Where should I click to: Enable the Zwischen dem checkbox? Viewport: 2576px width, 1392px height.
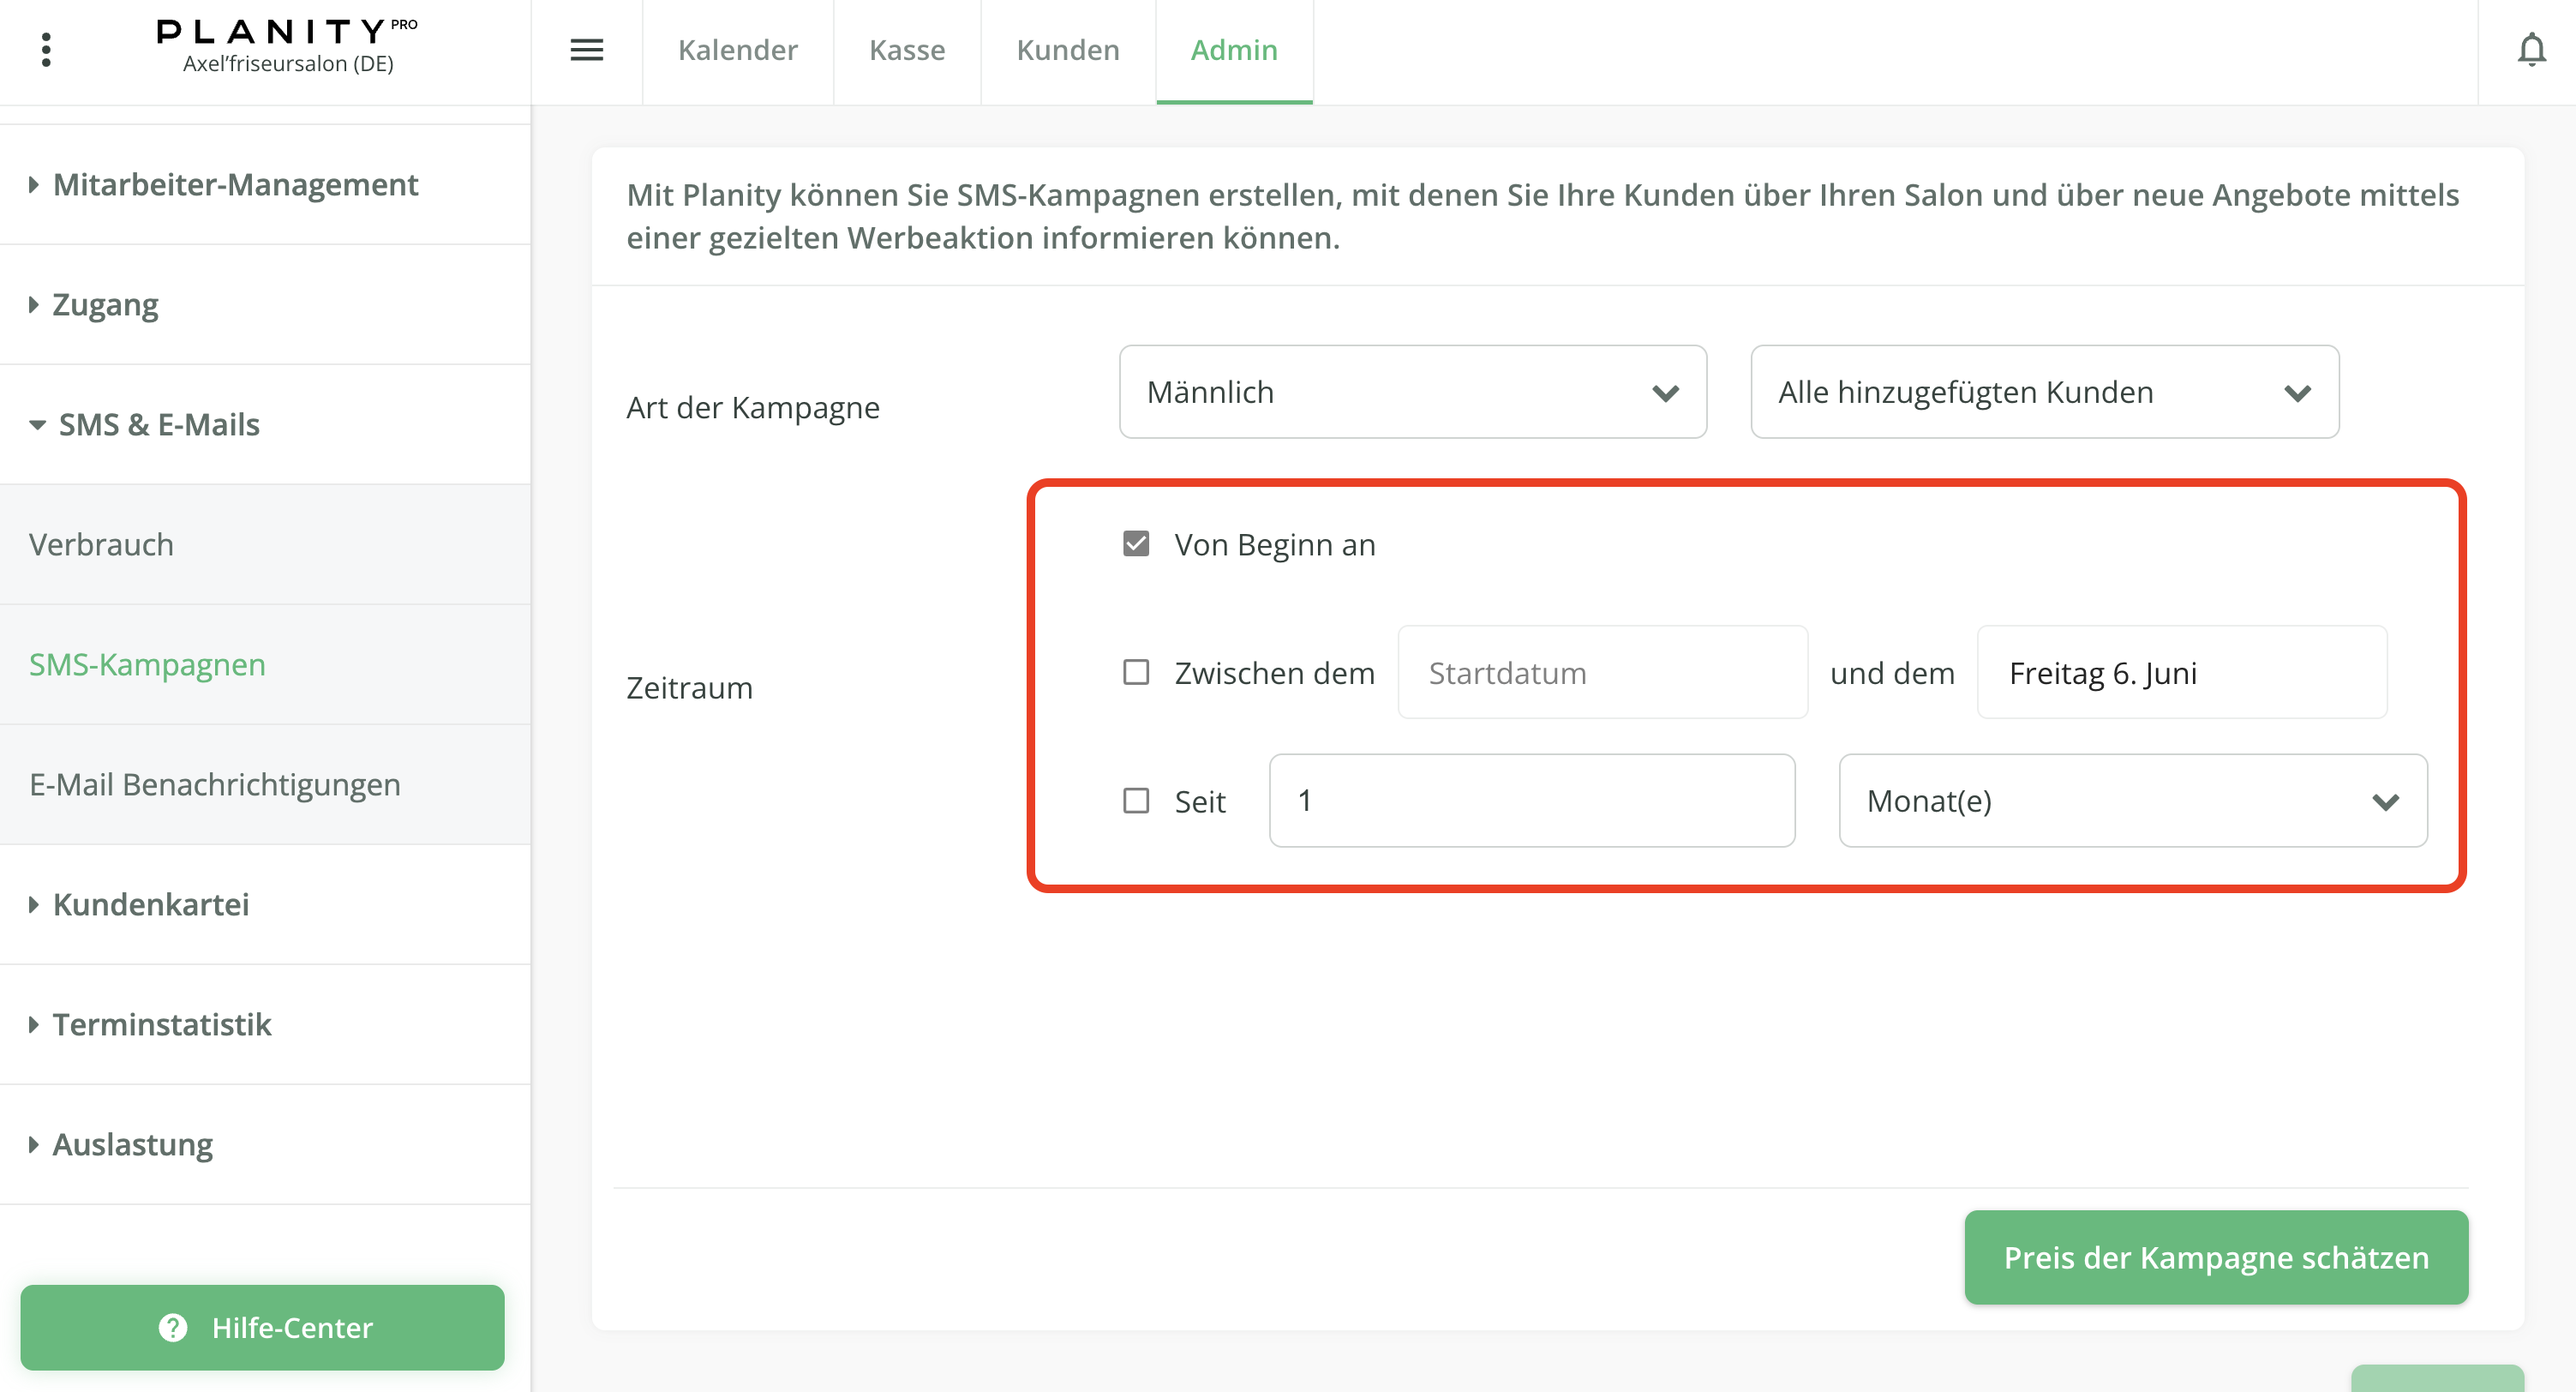(x=1135, y=672)
